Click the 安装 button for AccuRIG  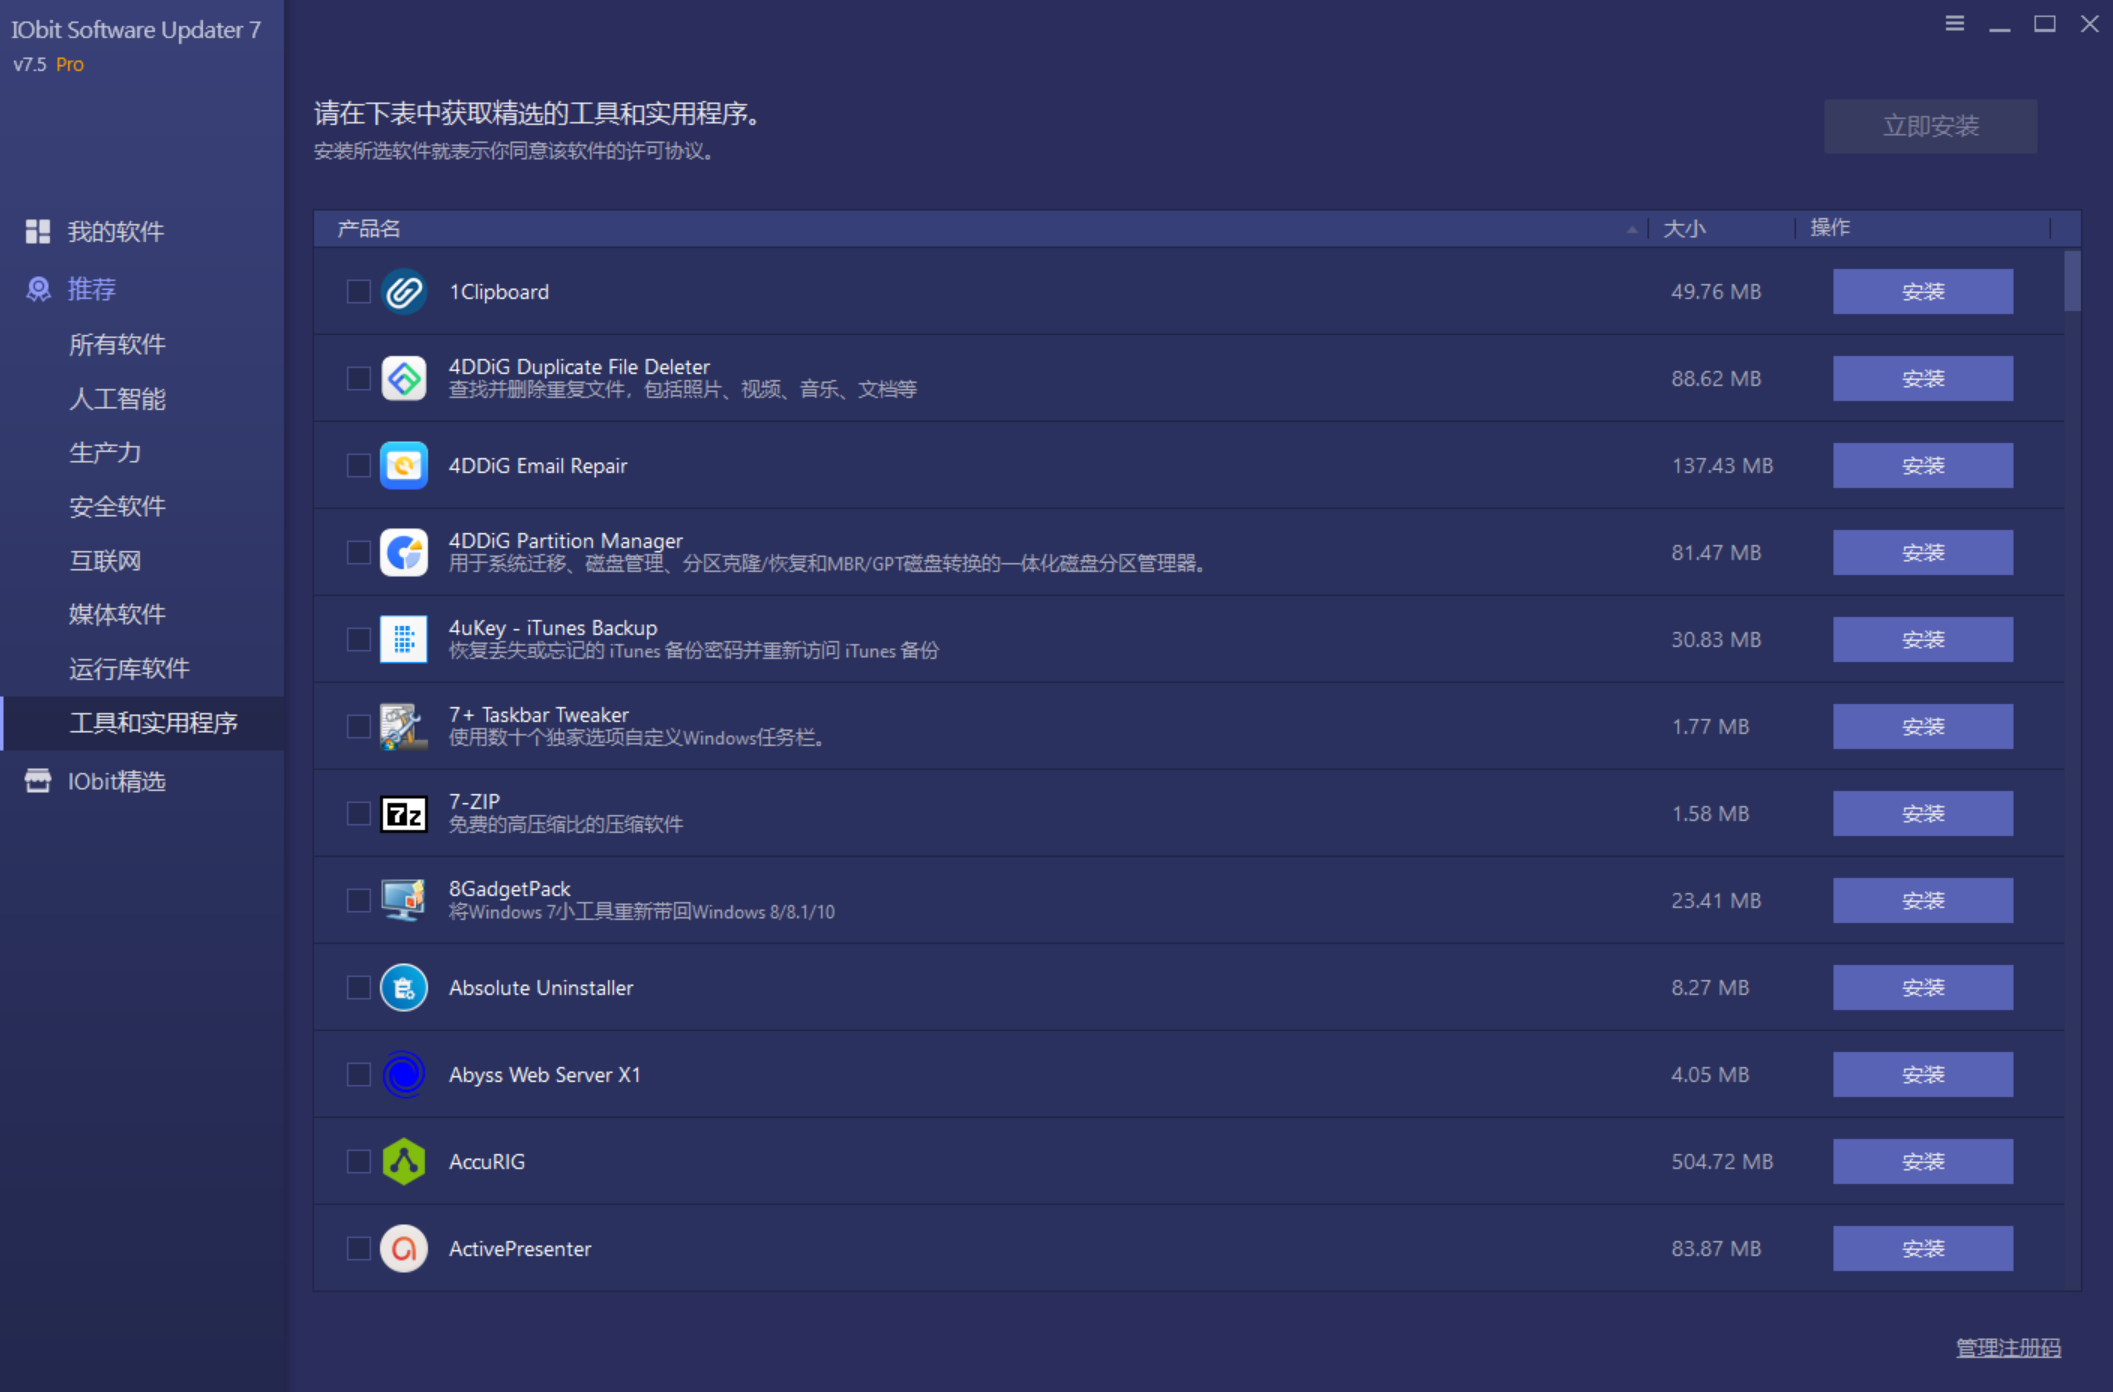coord(1923,1162)
